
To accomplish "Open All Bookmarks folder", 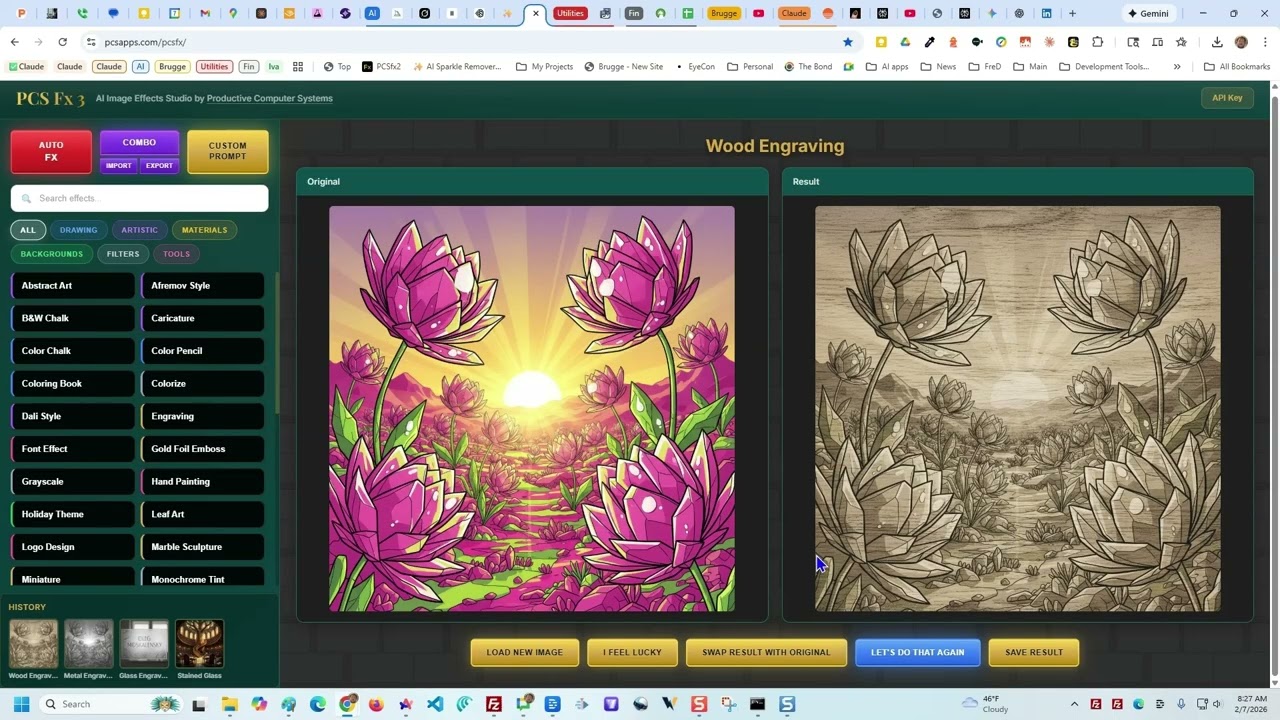I will [1237, 67].
